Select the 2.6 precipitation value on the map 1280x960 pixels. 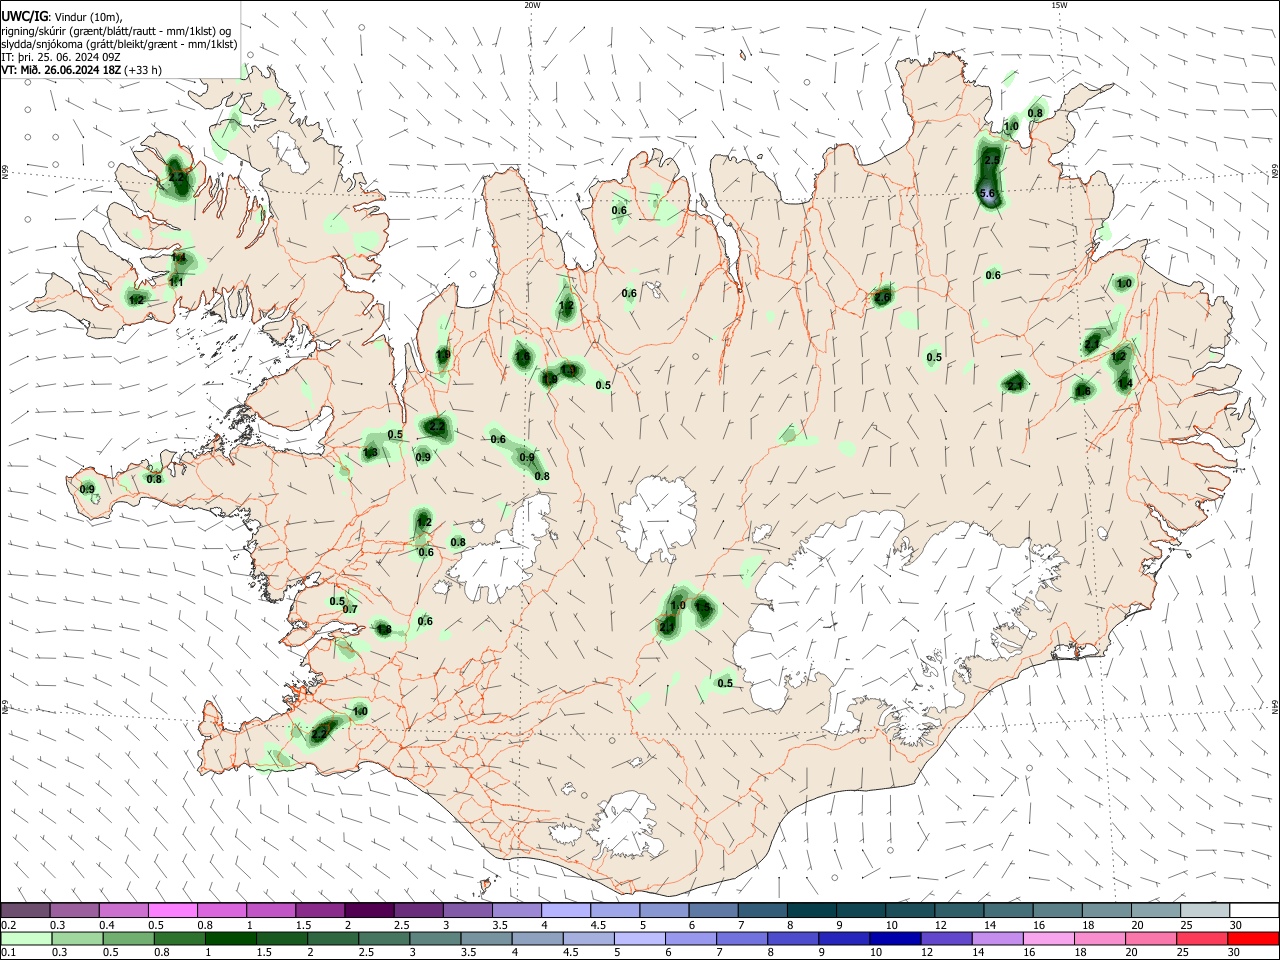point(882,297)
